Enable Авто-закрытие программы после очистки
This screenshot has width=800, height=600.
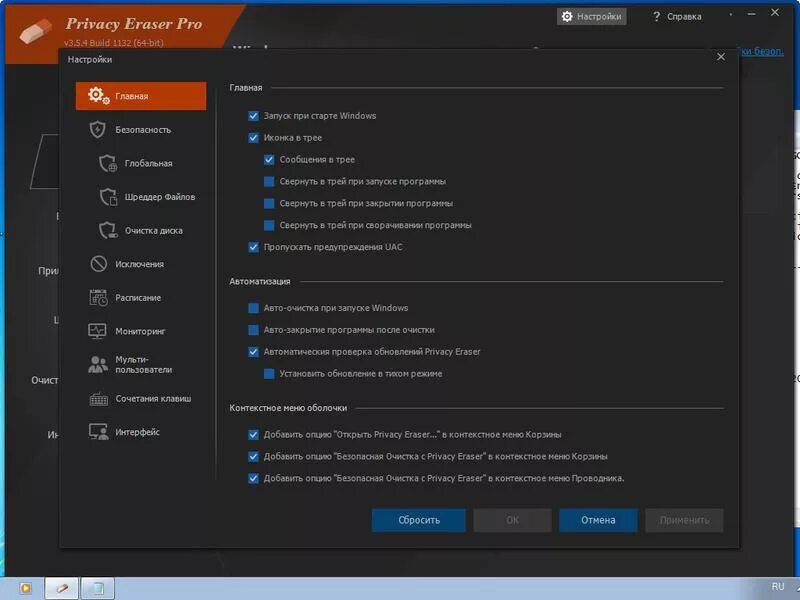[253, 330]
